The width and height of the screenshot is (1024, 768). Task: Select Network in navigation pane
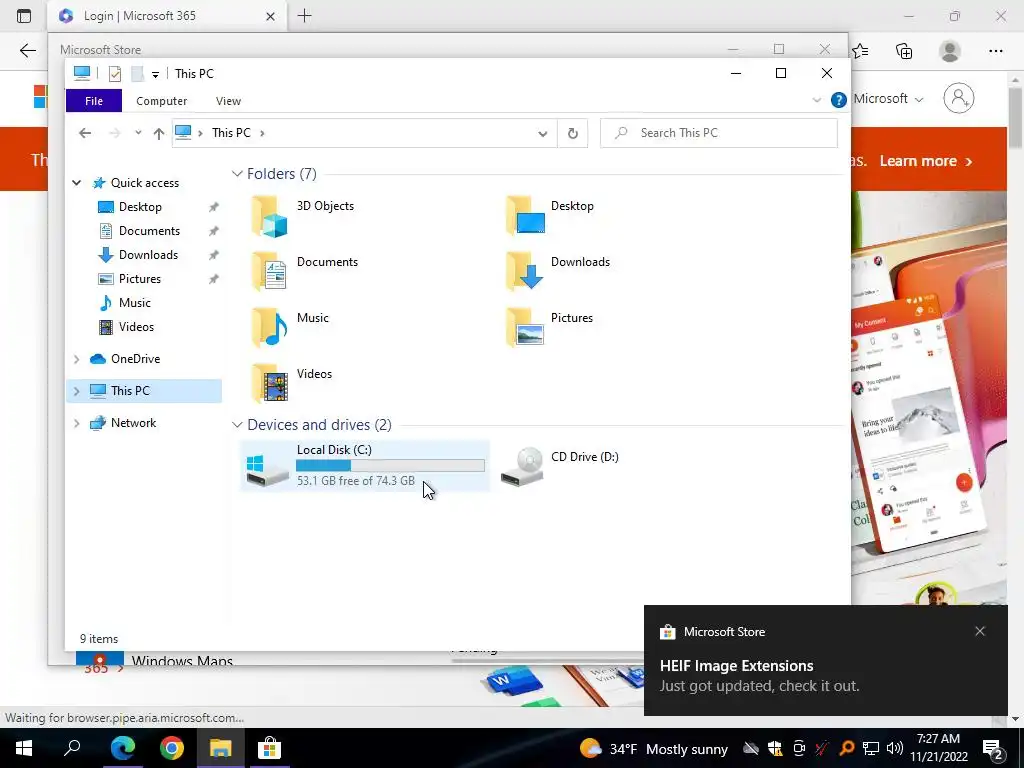click(x=133, y=423)
